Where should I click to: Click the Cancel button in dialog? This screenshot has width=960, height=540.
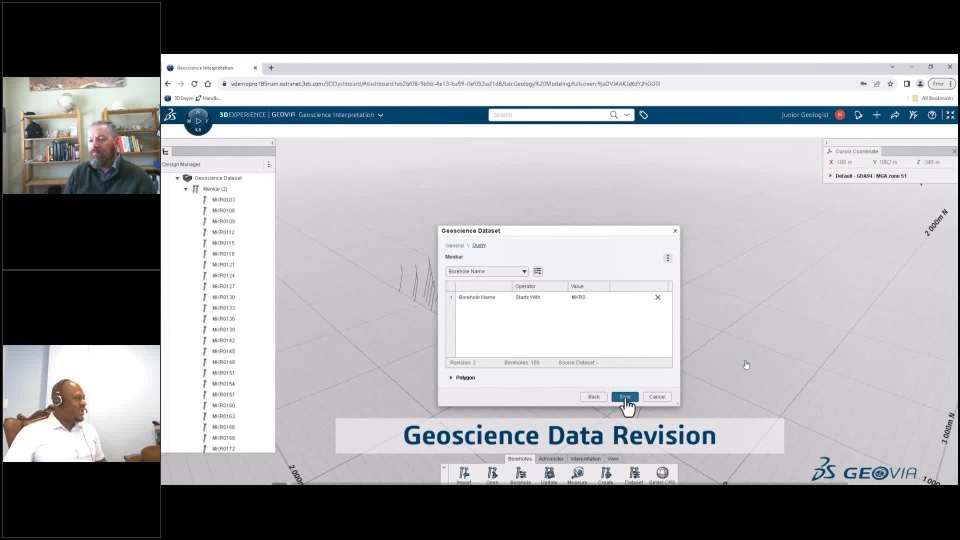(657, 397)
